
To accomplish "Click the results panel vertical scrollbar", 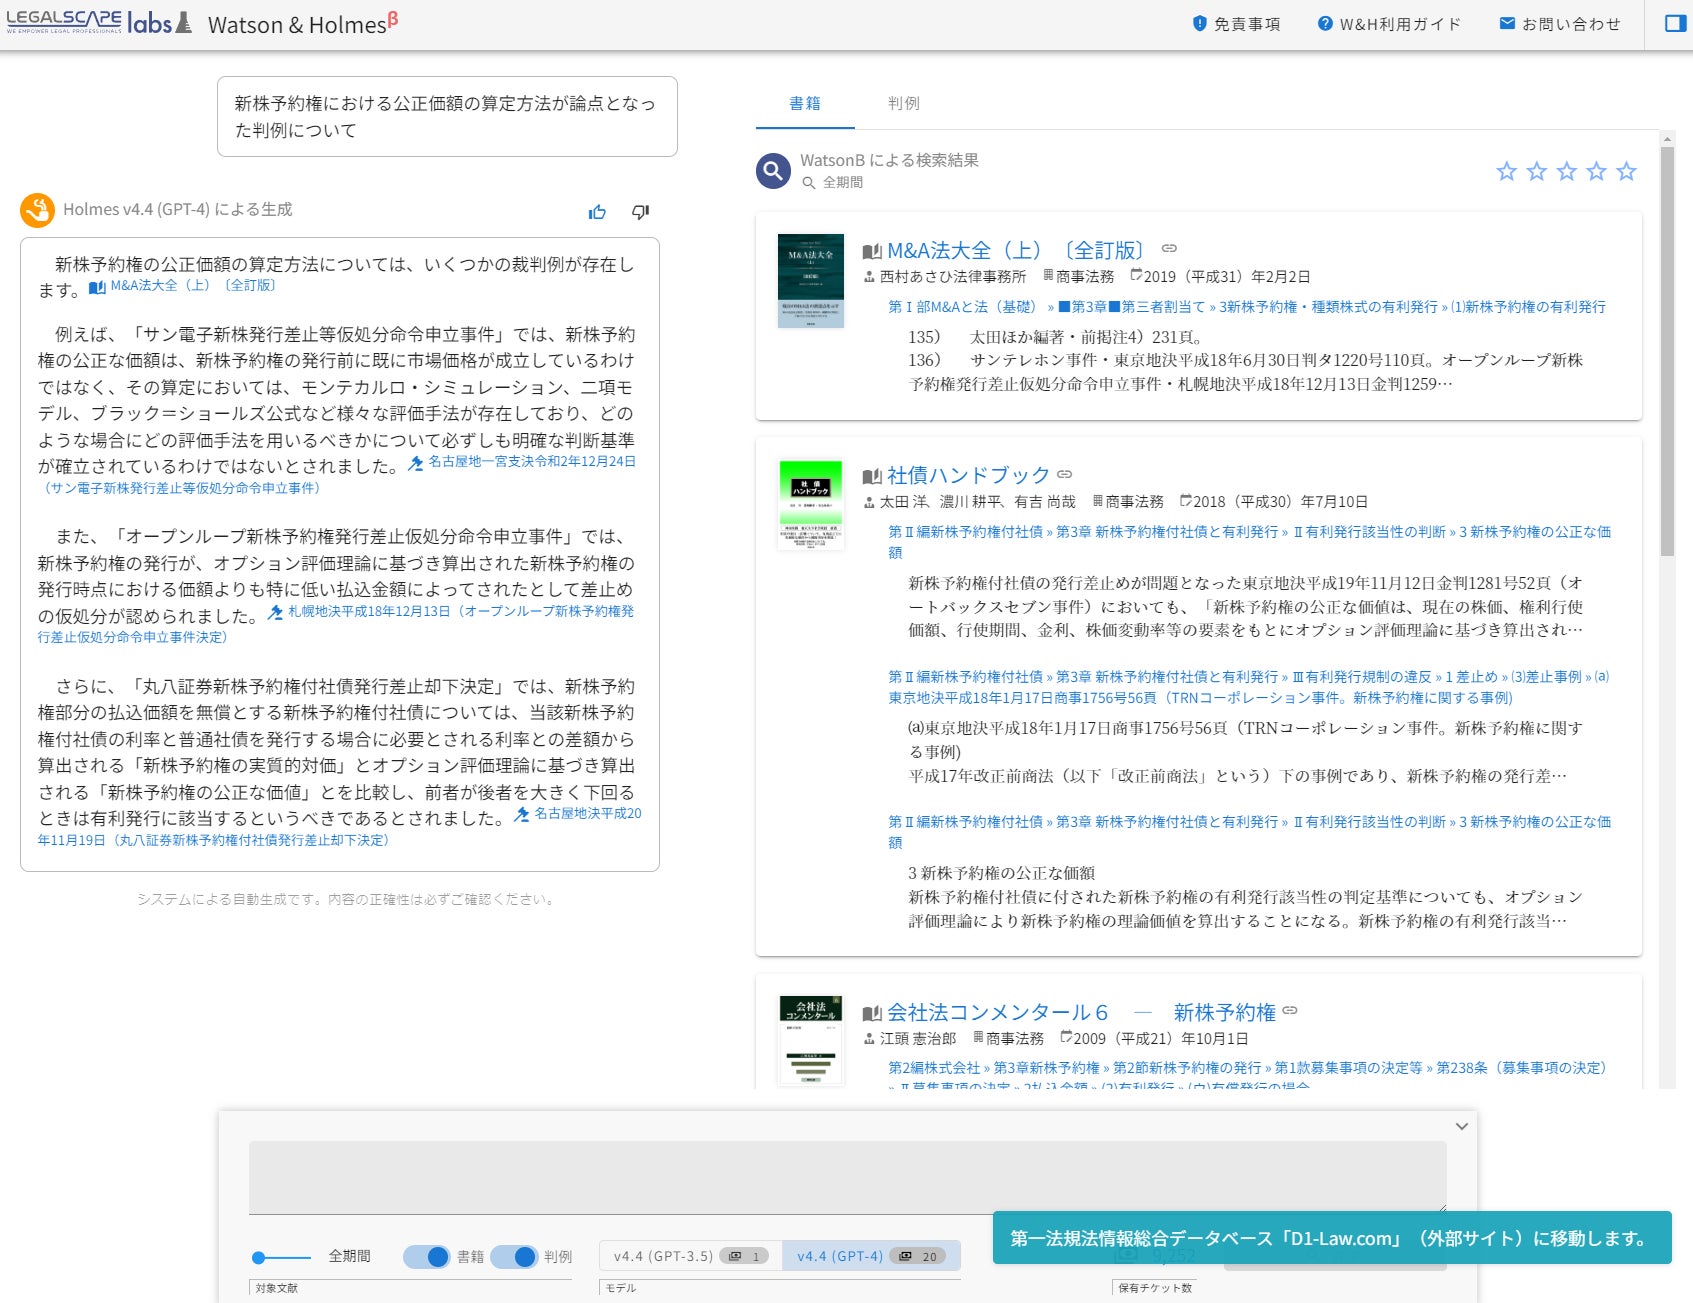I will click(x=1667, y=350).
